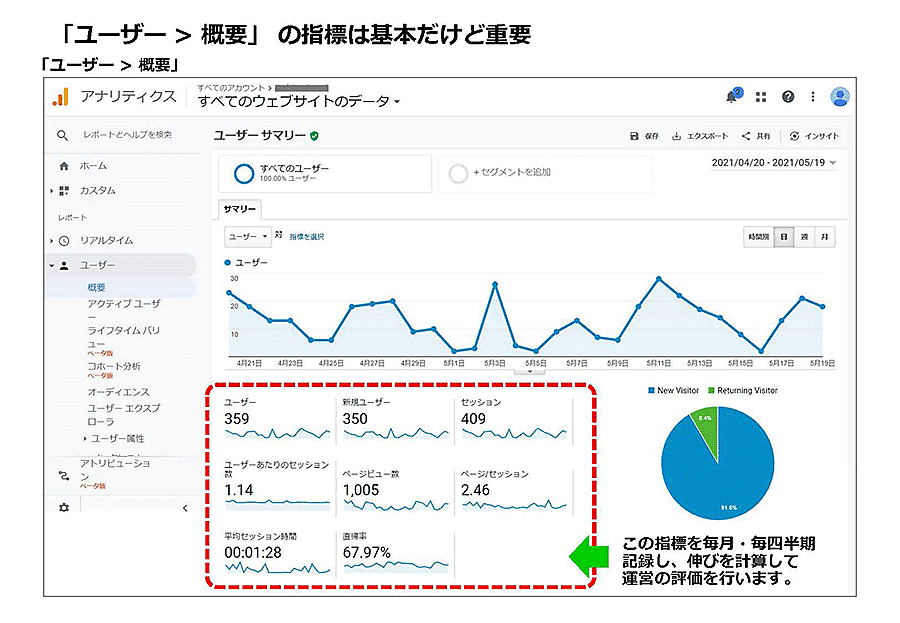Click the Insights (インサイト) icon button
The width and height of the screenshot is (900, 623).
pos(814,136)
